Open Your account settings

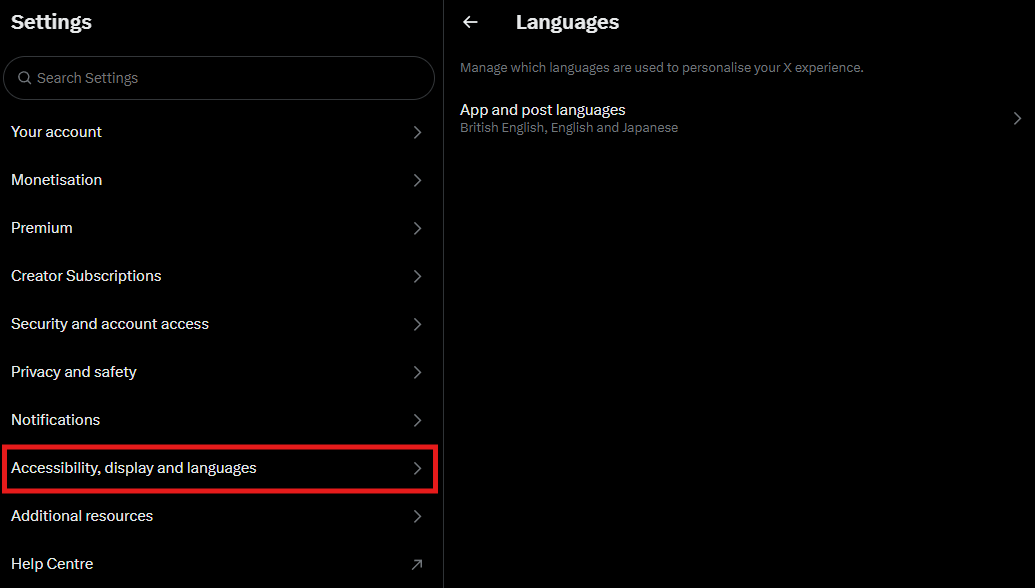point(219,132)
